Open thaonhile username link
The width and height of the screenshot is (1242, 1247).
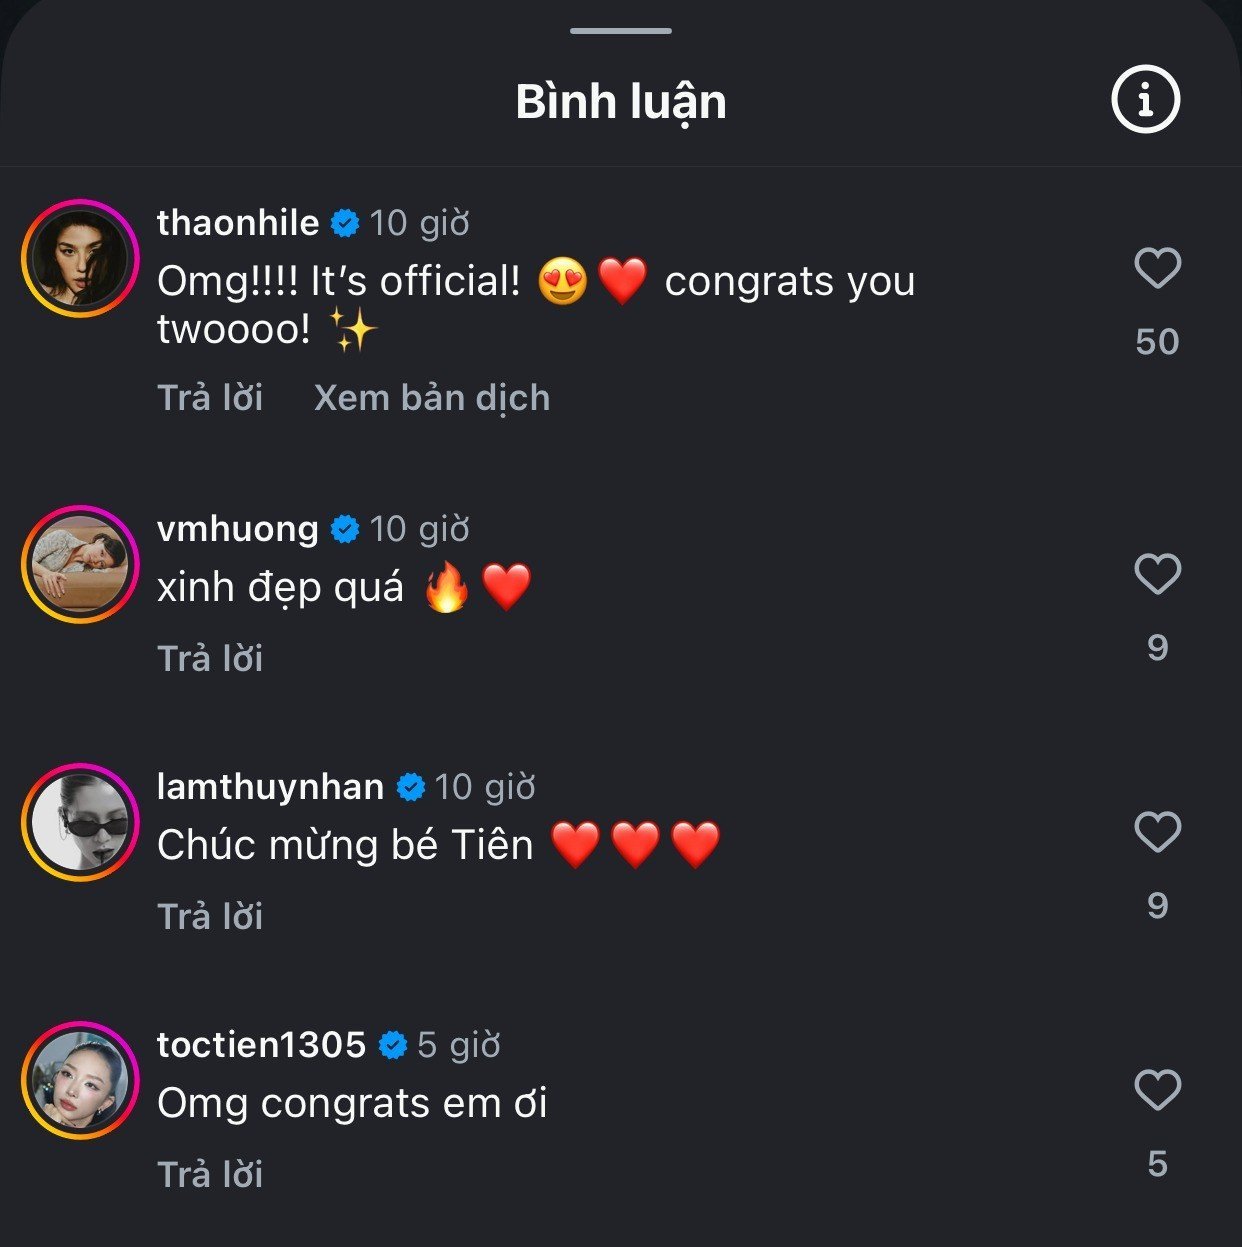click(x=238, y=223)
